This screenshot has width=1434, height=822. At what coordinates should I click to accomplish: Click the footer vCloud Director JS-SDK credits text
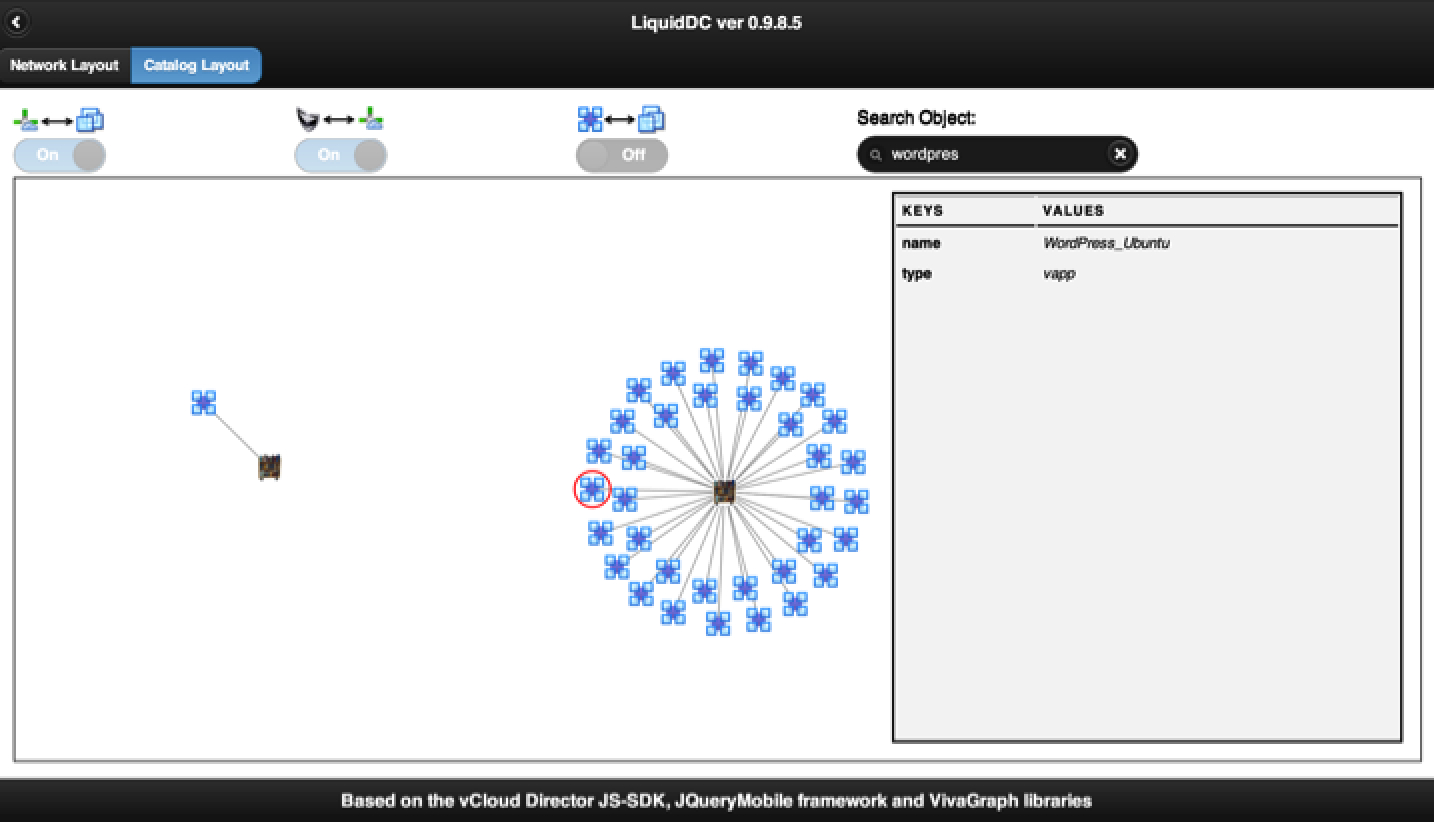(x=716, y=801)
